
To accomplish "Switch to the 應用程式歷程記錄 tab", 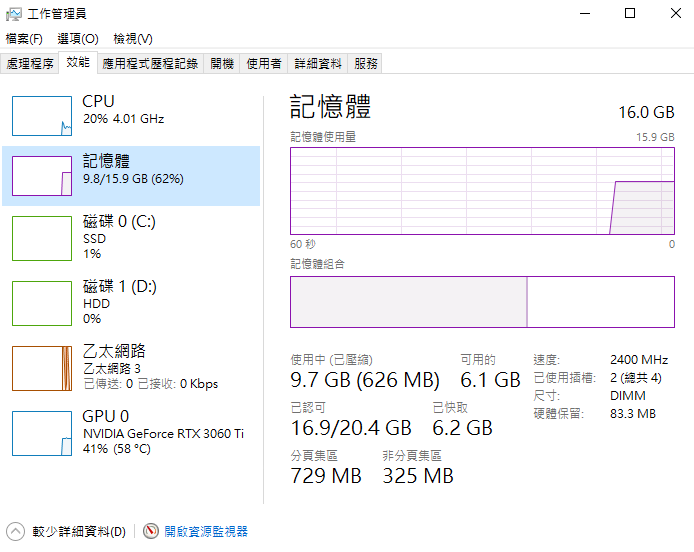I will pyautogui.click(x=150, y=63).
